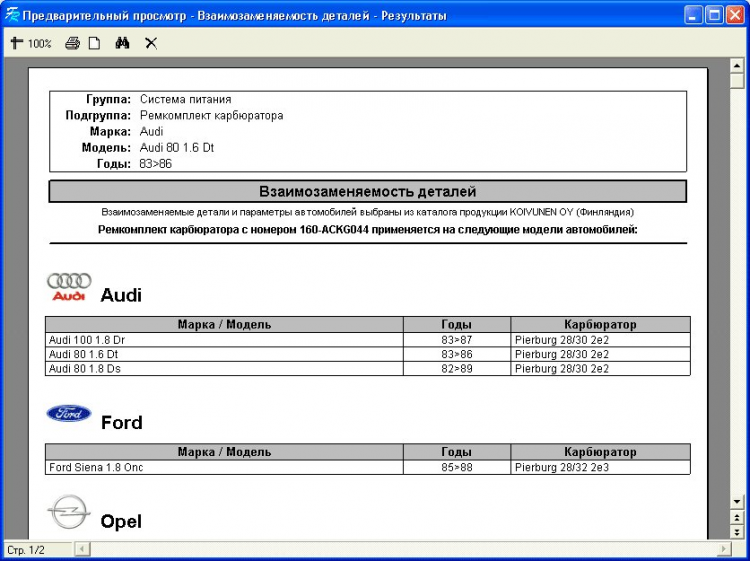This screenshot has width=750, height=561.
Task: Click the Ford oval logo
Action: 69,414
